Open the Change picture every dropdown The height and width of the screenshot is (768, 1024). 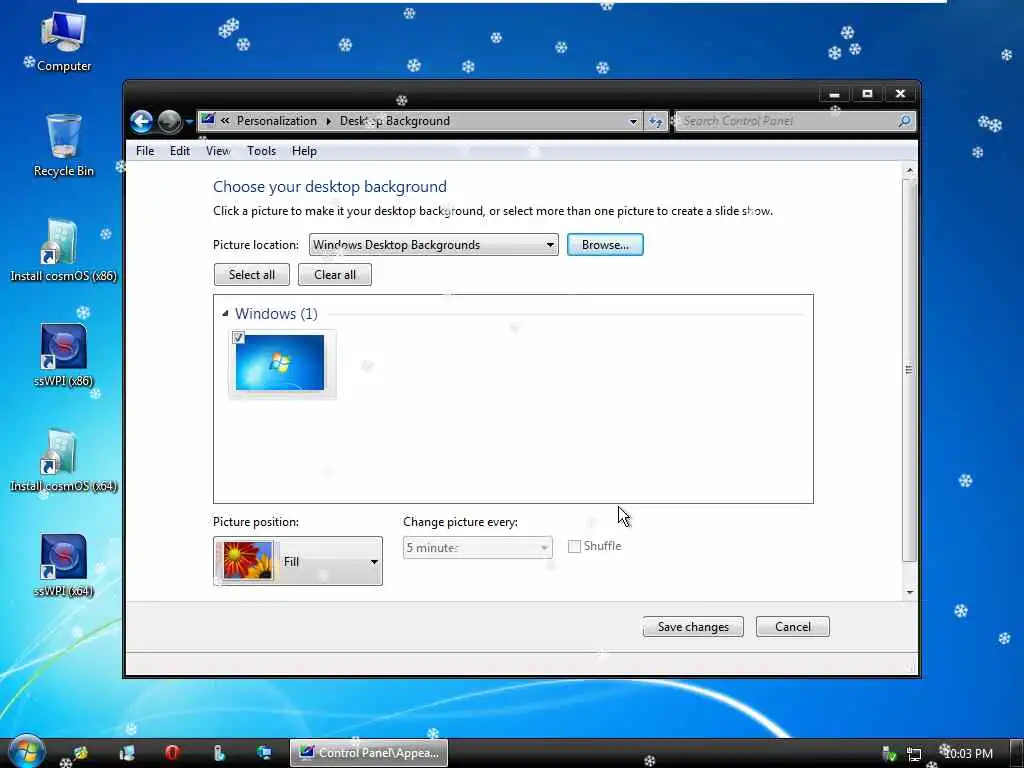(477, 547)
